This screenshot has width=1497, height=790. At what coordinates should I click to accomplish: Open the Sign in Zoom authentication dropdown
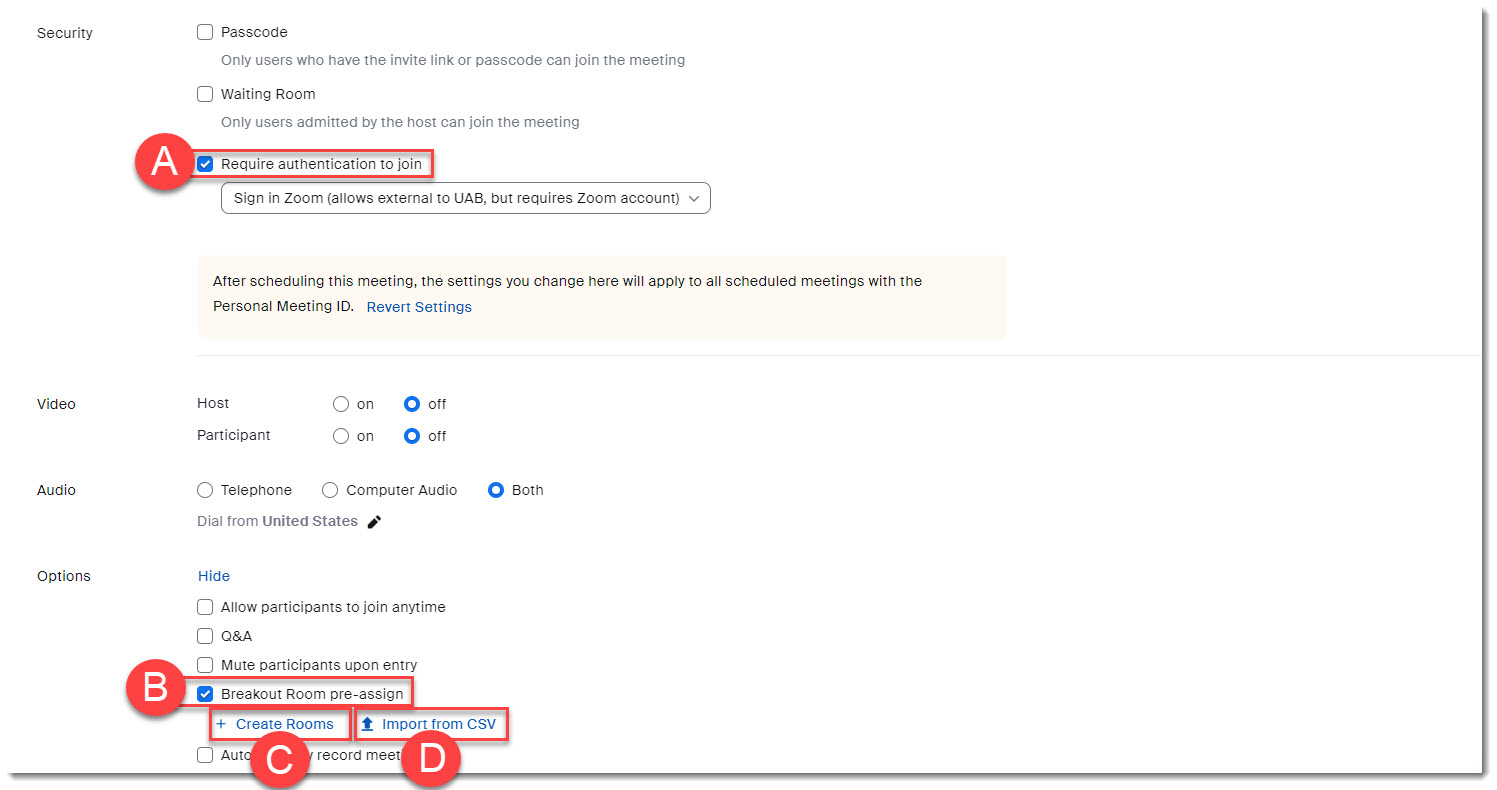[x=465, y=198]
